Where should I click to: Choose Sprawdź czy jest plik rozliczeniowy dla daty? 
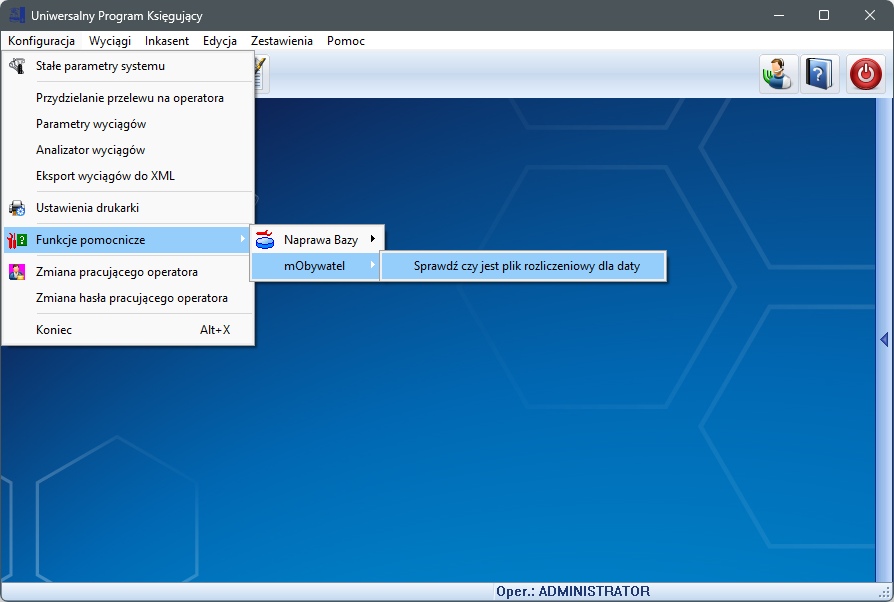pos(525,266)
